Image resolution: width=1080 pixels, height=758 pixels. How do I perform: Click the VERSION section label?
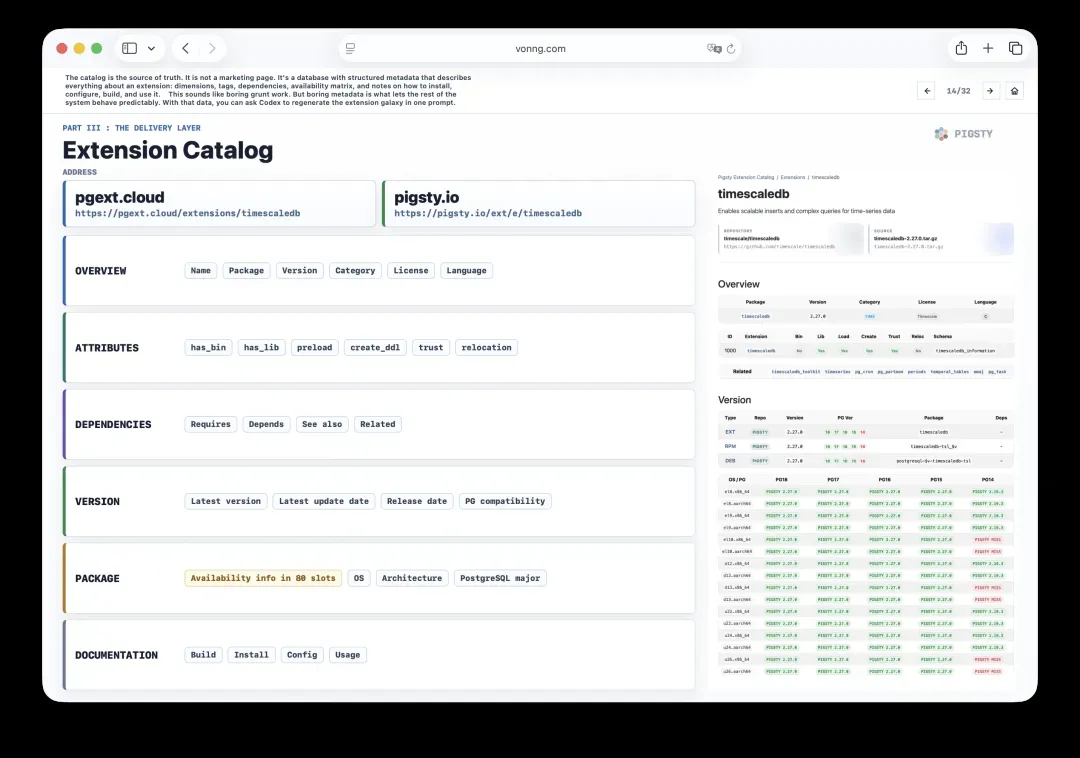tap(97, 502)
